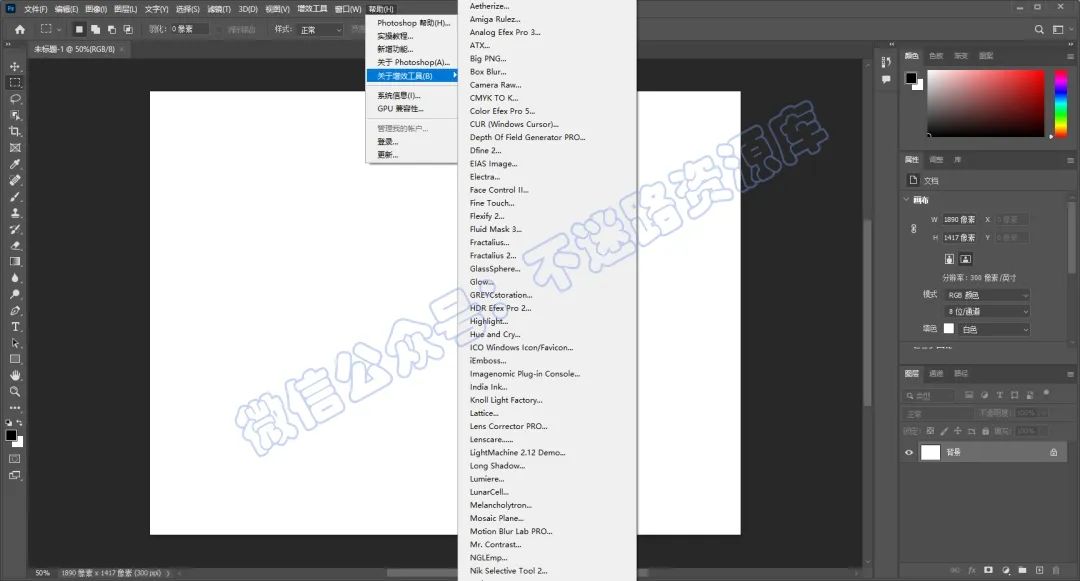Open the Color panel flyout menu
The height and width of the screenshot is (581, 1080).
(x=1070, y=56)
